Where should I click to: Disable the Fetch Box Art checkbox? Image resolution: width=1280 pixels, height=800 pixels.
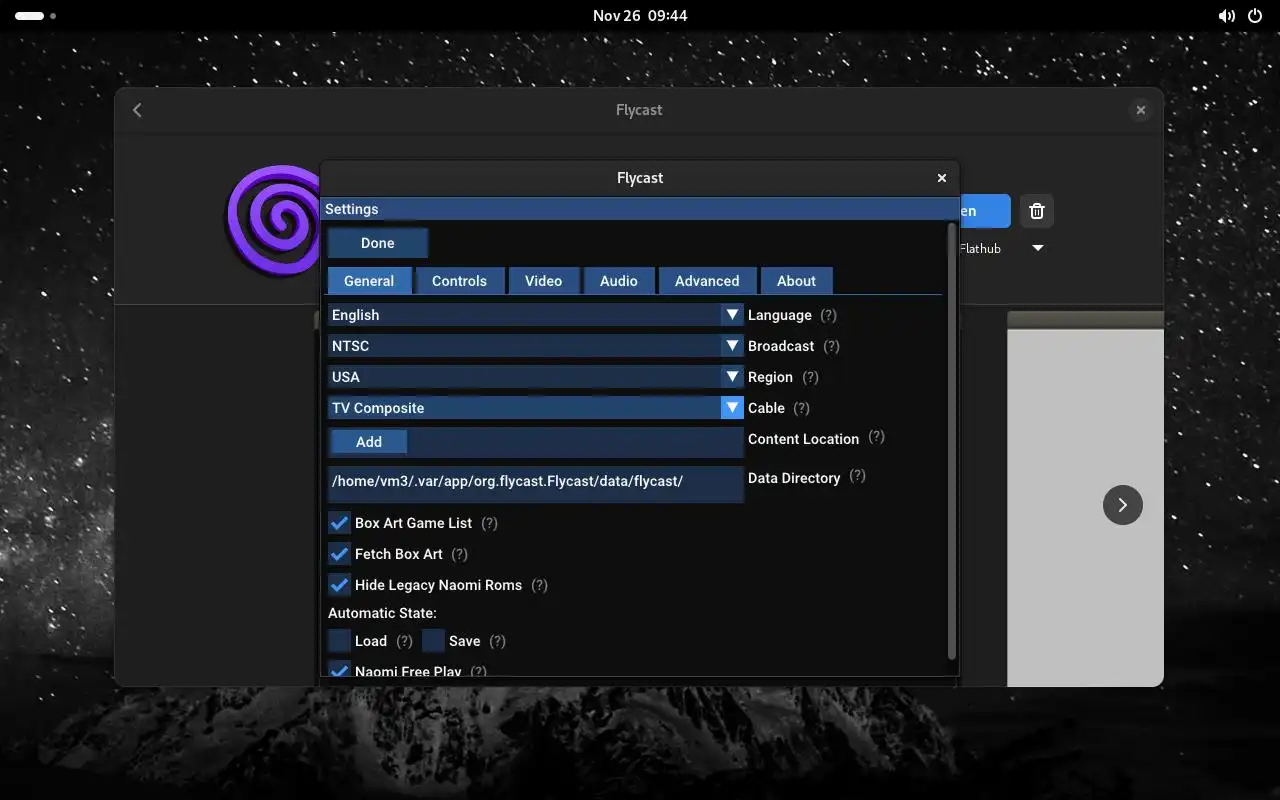339,554
